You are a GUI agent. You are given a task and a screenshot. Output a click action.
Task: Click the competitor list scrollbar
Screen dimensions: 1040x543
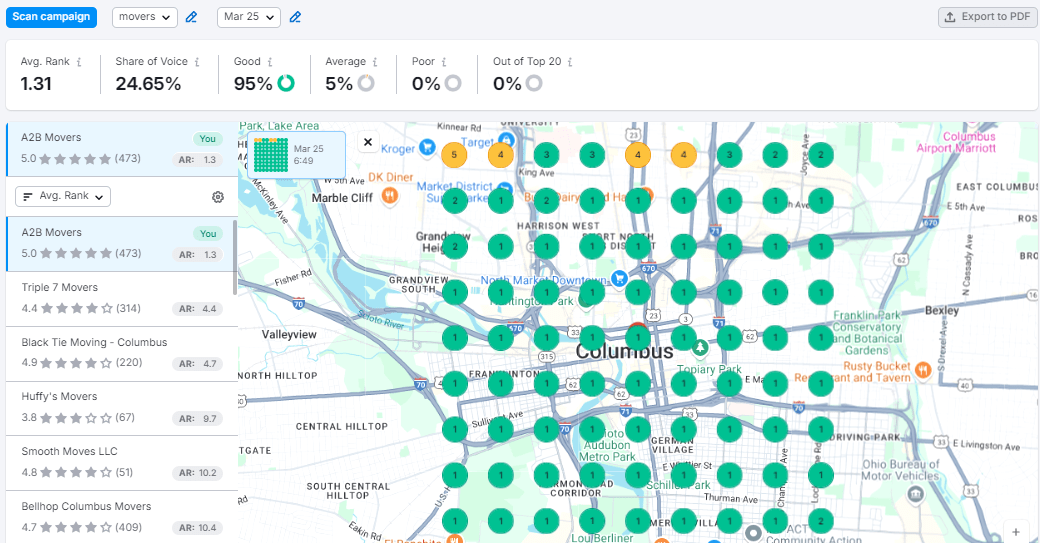pyautogui.click(x=235, y=257)
